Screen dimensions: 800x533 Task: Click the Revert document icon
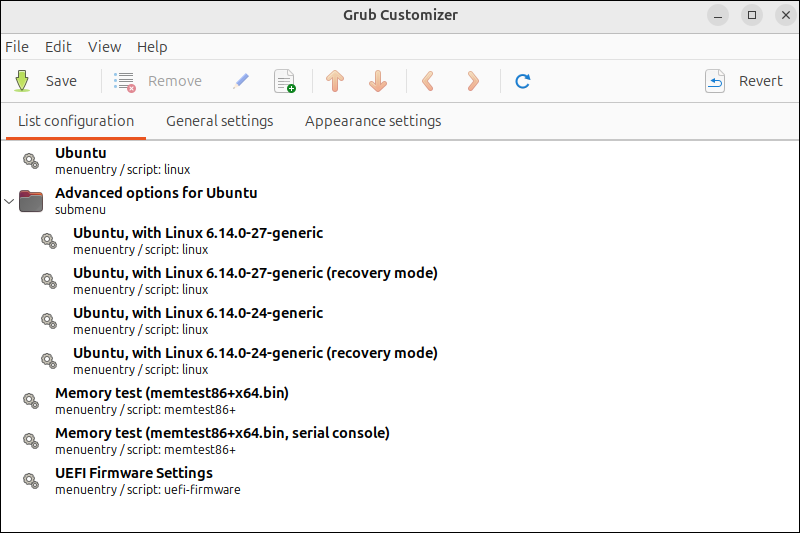tap(715, 81)
